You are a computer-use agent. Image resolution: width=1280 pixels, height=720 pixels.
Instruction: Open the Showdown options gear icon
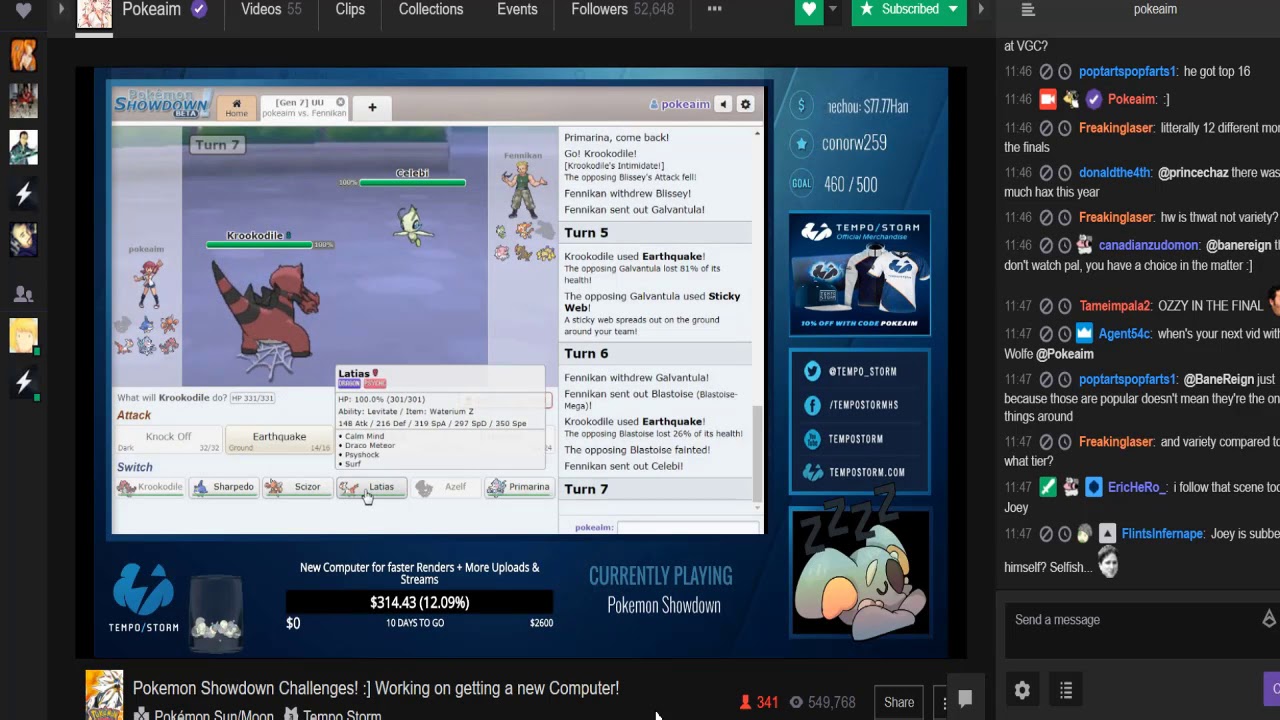745,104
